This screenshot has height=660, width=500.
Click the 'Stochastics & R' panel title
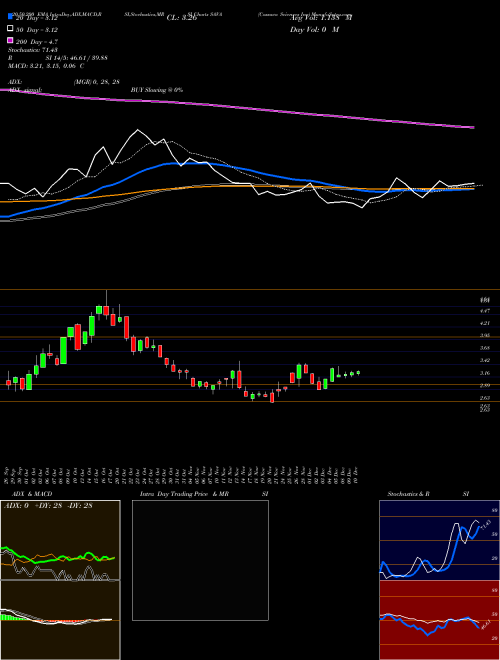pyautogui.click(x=409, y=494)
